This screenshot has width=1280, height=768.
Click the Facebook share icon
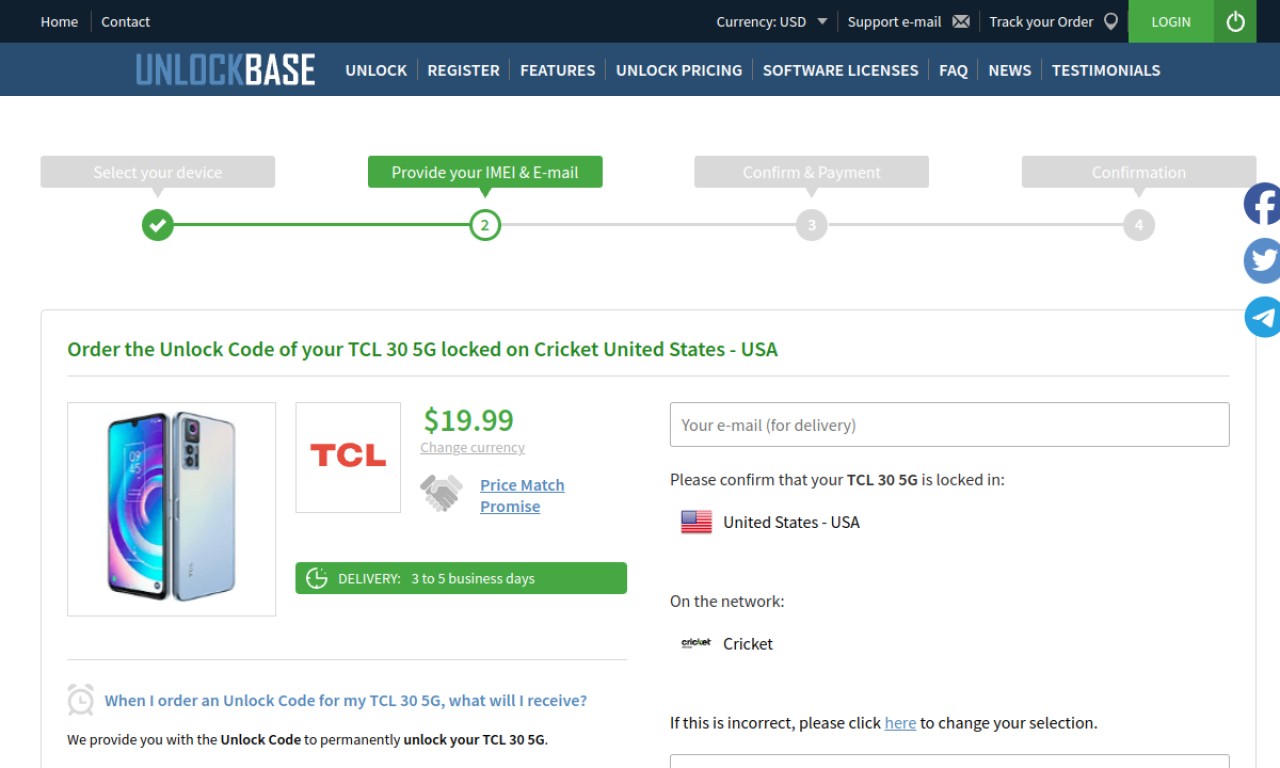pyautogui.click(x=1262, y=204)
